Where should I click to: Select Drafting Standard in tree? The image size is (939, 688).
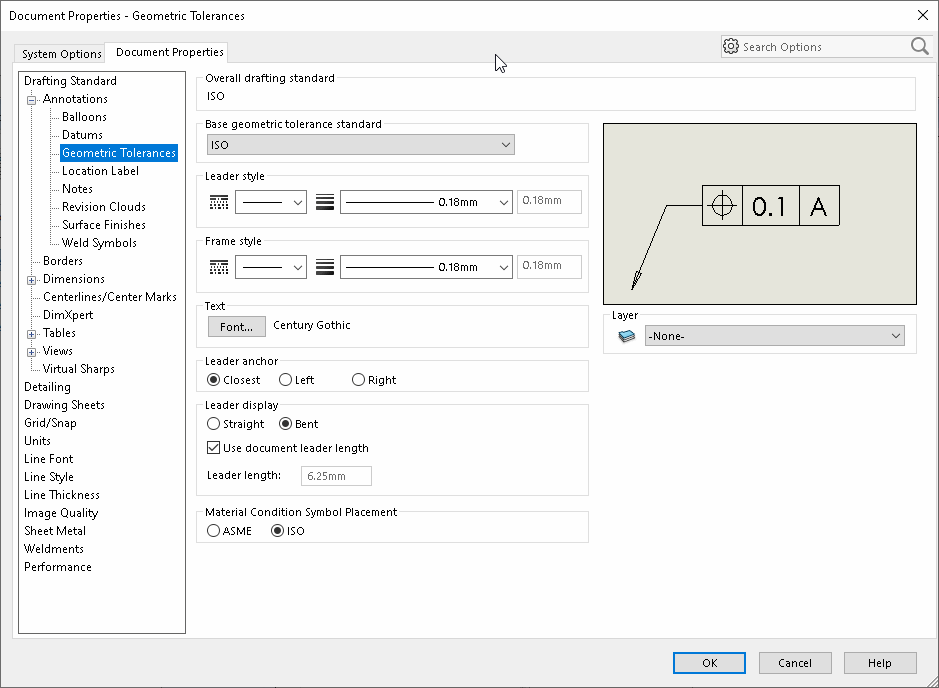pyautogui.click(x=70, y=81)
